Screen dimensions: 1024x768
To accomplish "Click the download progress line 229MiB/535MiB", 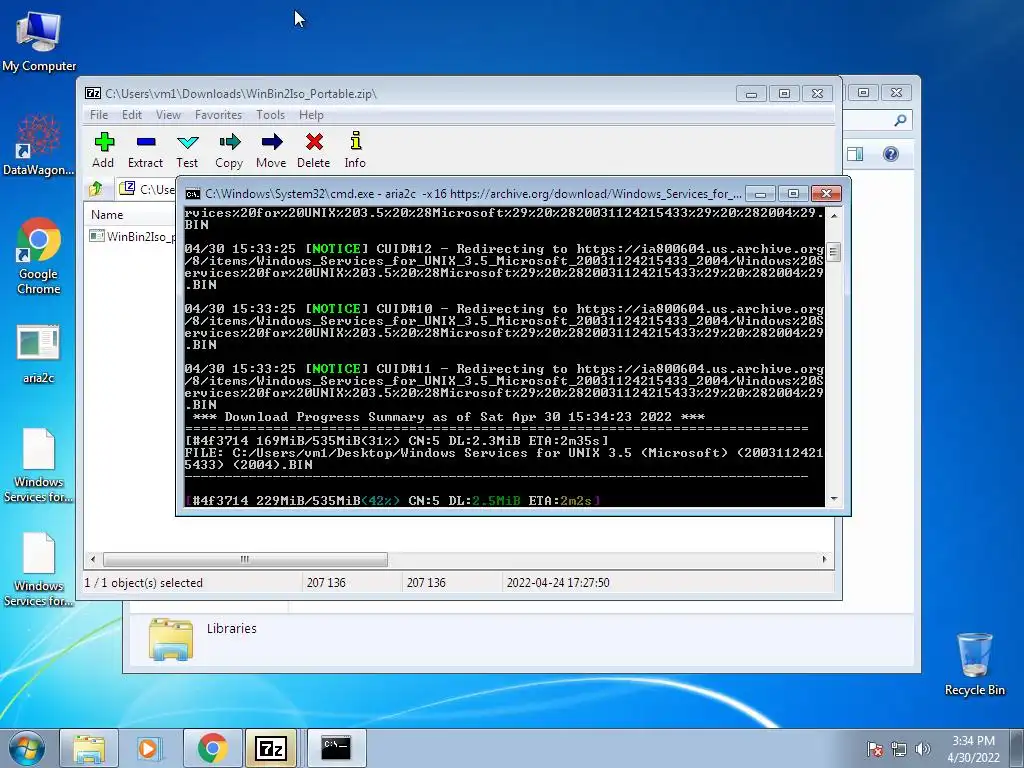I will pos(392,501).
